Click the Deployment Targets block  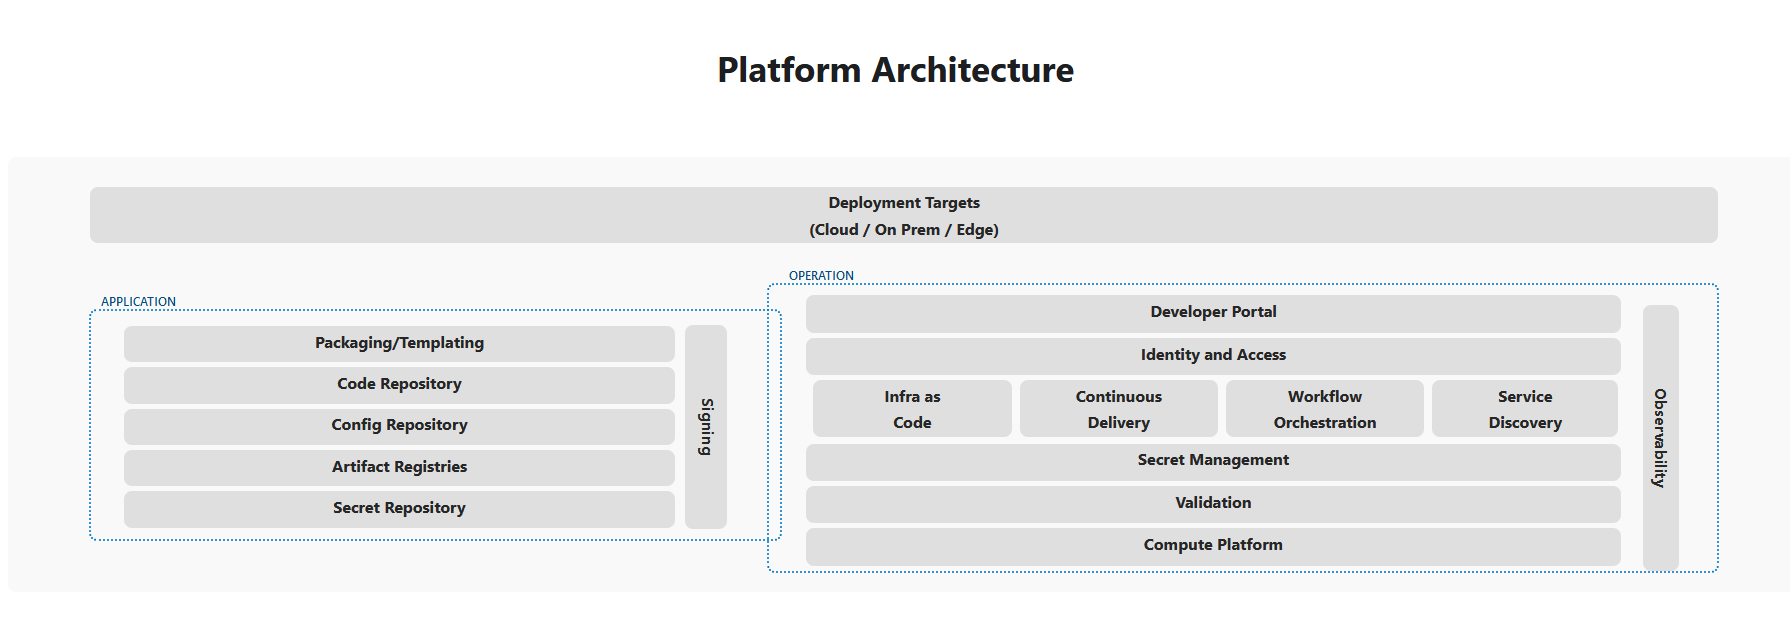(x=903, y=215)
